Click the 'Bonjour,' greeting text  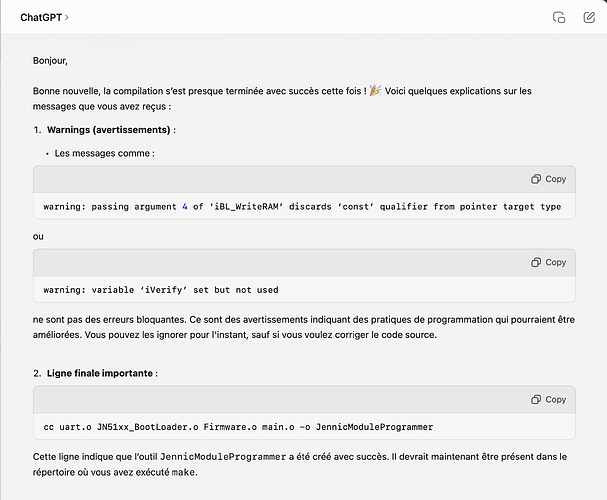point(50,61)
